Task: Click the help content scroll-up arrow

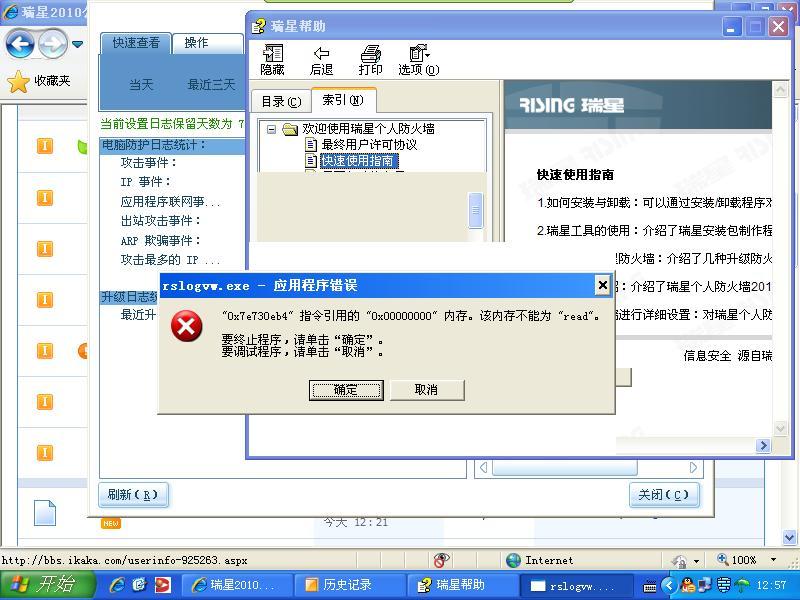Action: tap(780, 90)
